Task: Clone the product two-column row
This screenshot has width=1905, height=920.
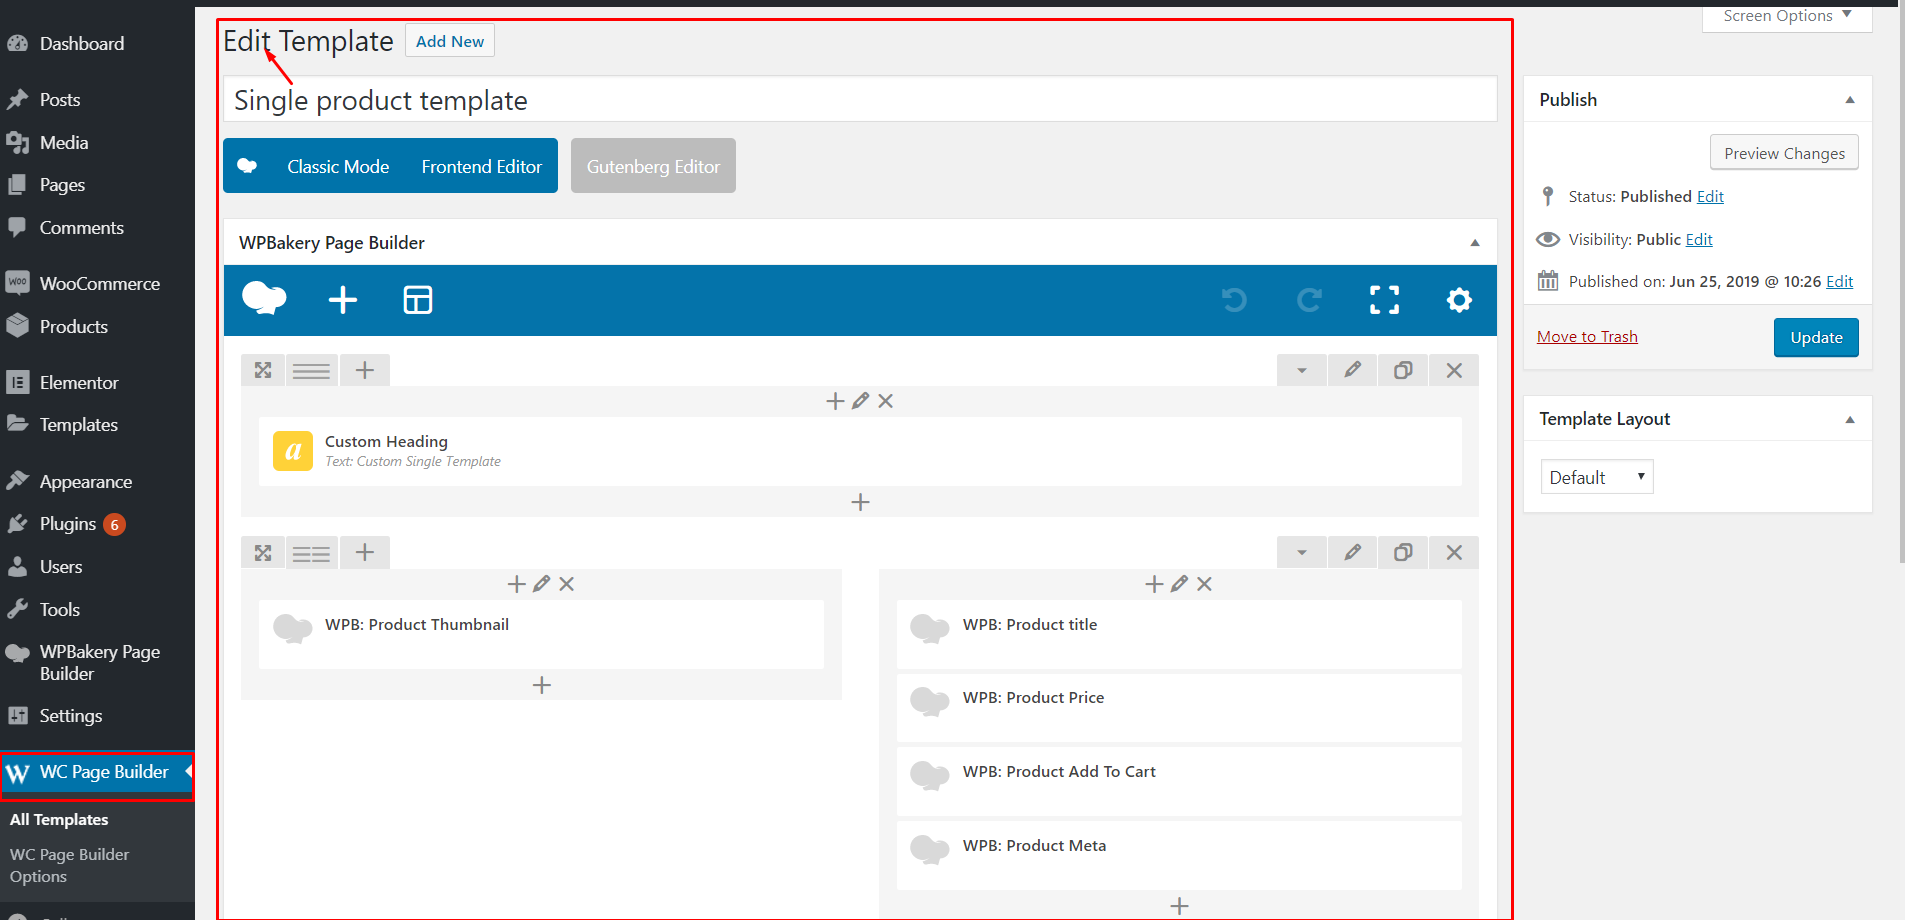Action: click(x=1403, y=552)
